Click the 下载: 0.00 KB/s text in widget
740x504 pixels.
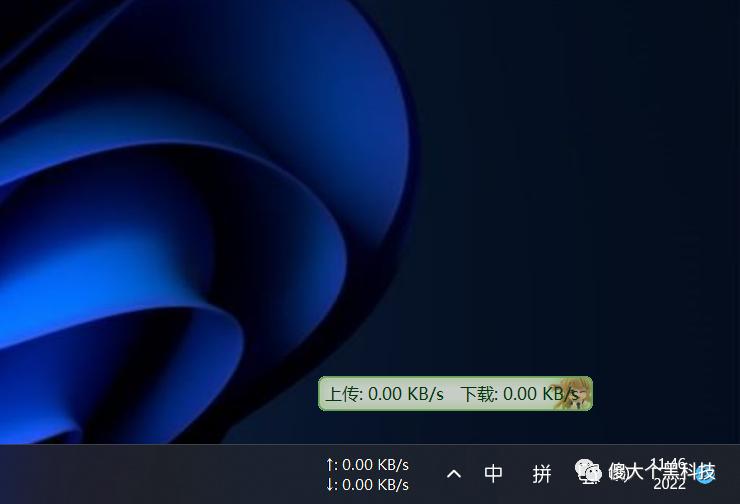(519, 394)
